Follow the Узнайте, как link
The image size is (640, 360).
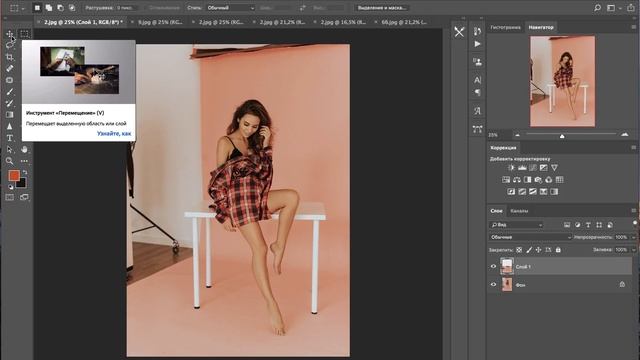[x=114, y=133]
